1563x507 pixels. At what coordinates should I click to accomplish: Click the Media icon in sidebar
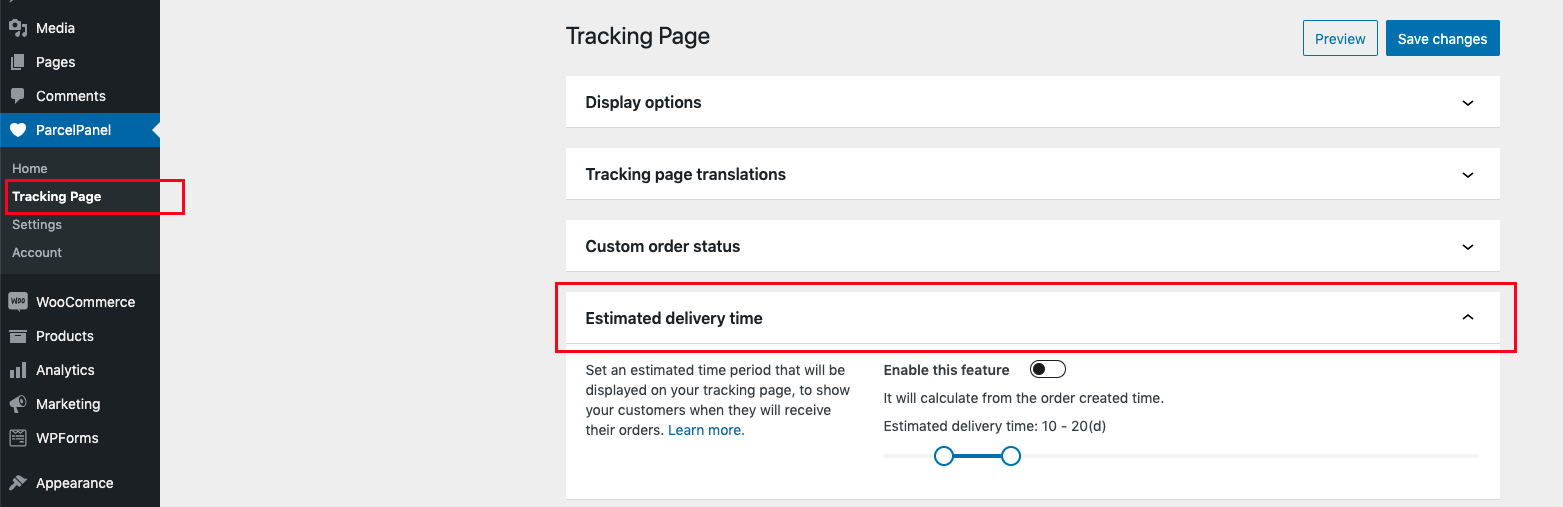17,28
